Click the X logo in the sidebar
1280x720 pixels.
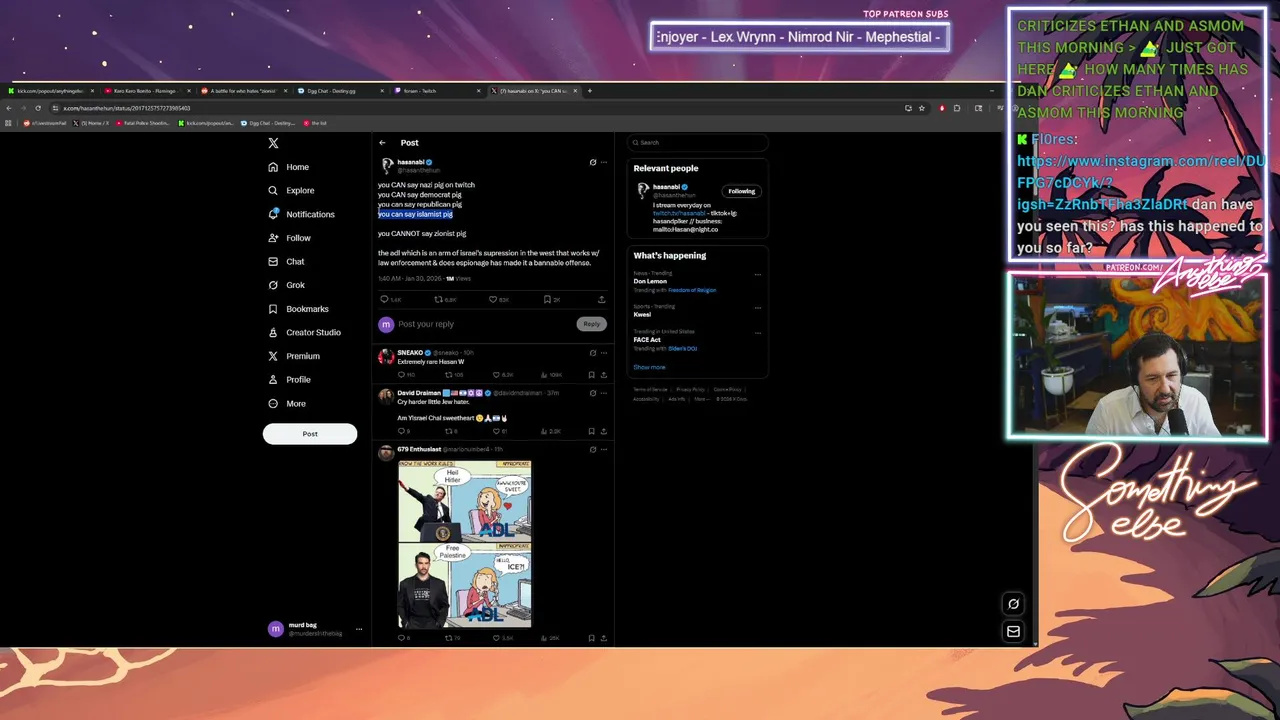point(273,143)
